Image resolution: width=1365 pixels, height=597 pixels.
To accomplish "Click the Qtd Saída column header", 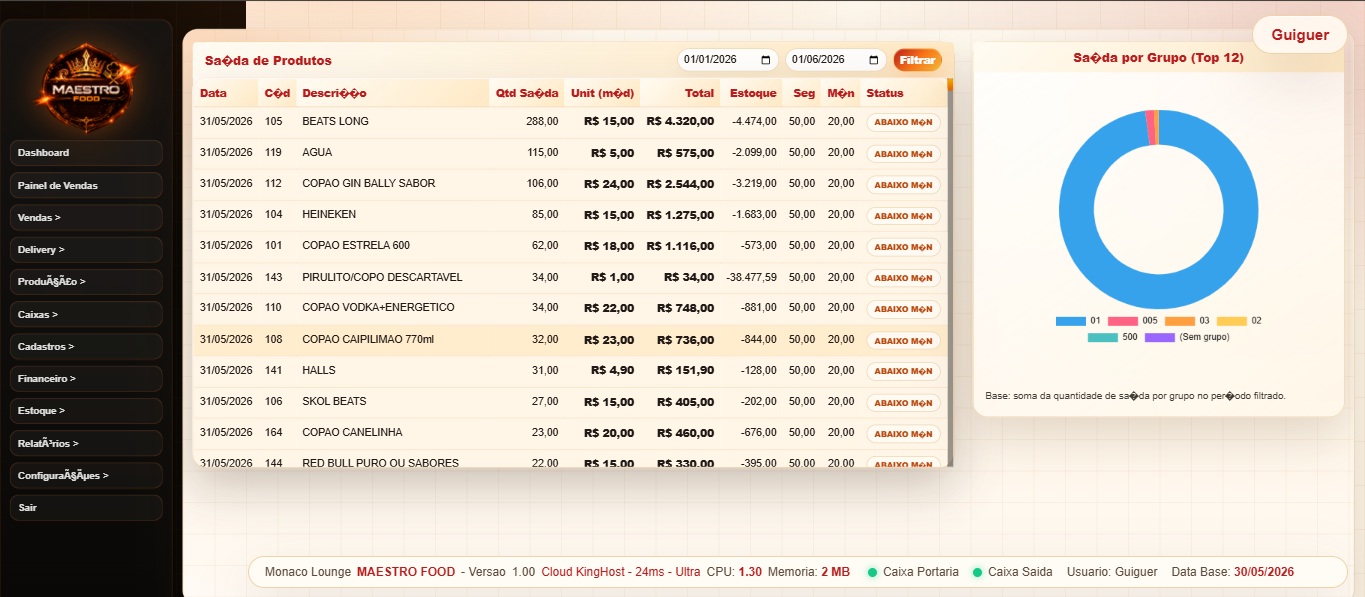I will [x=527, y=93].
